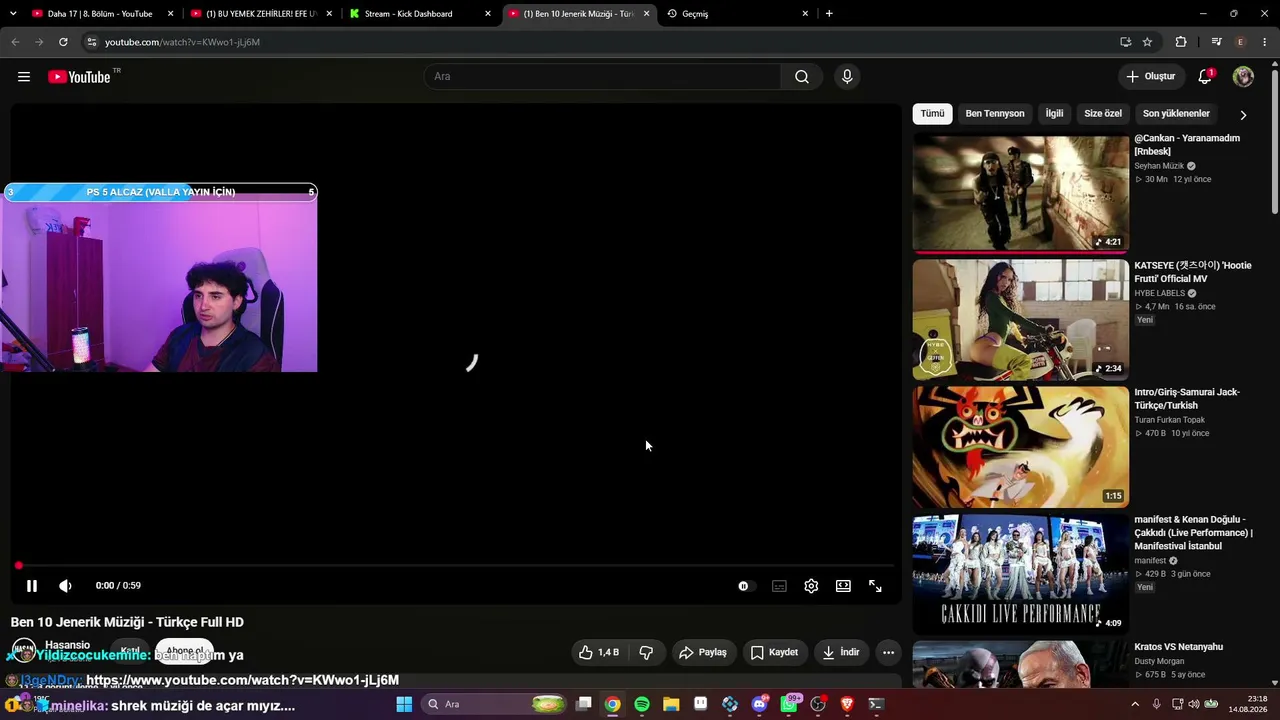Toggle subtitles in the player
The height and width of the screenshot is (720, 1280).
(x=779, y=586)
